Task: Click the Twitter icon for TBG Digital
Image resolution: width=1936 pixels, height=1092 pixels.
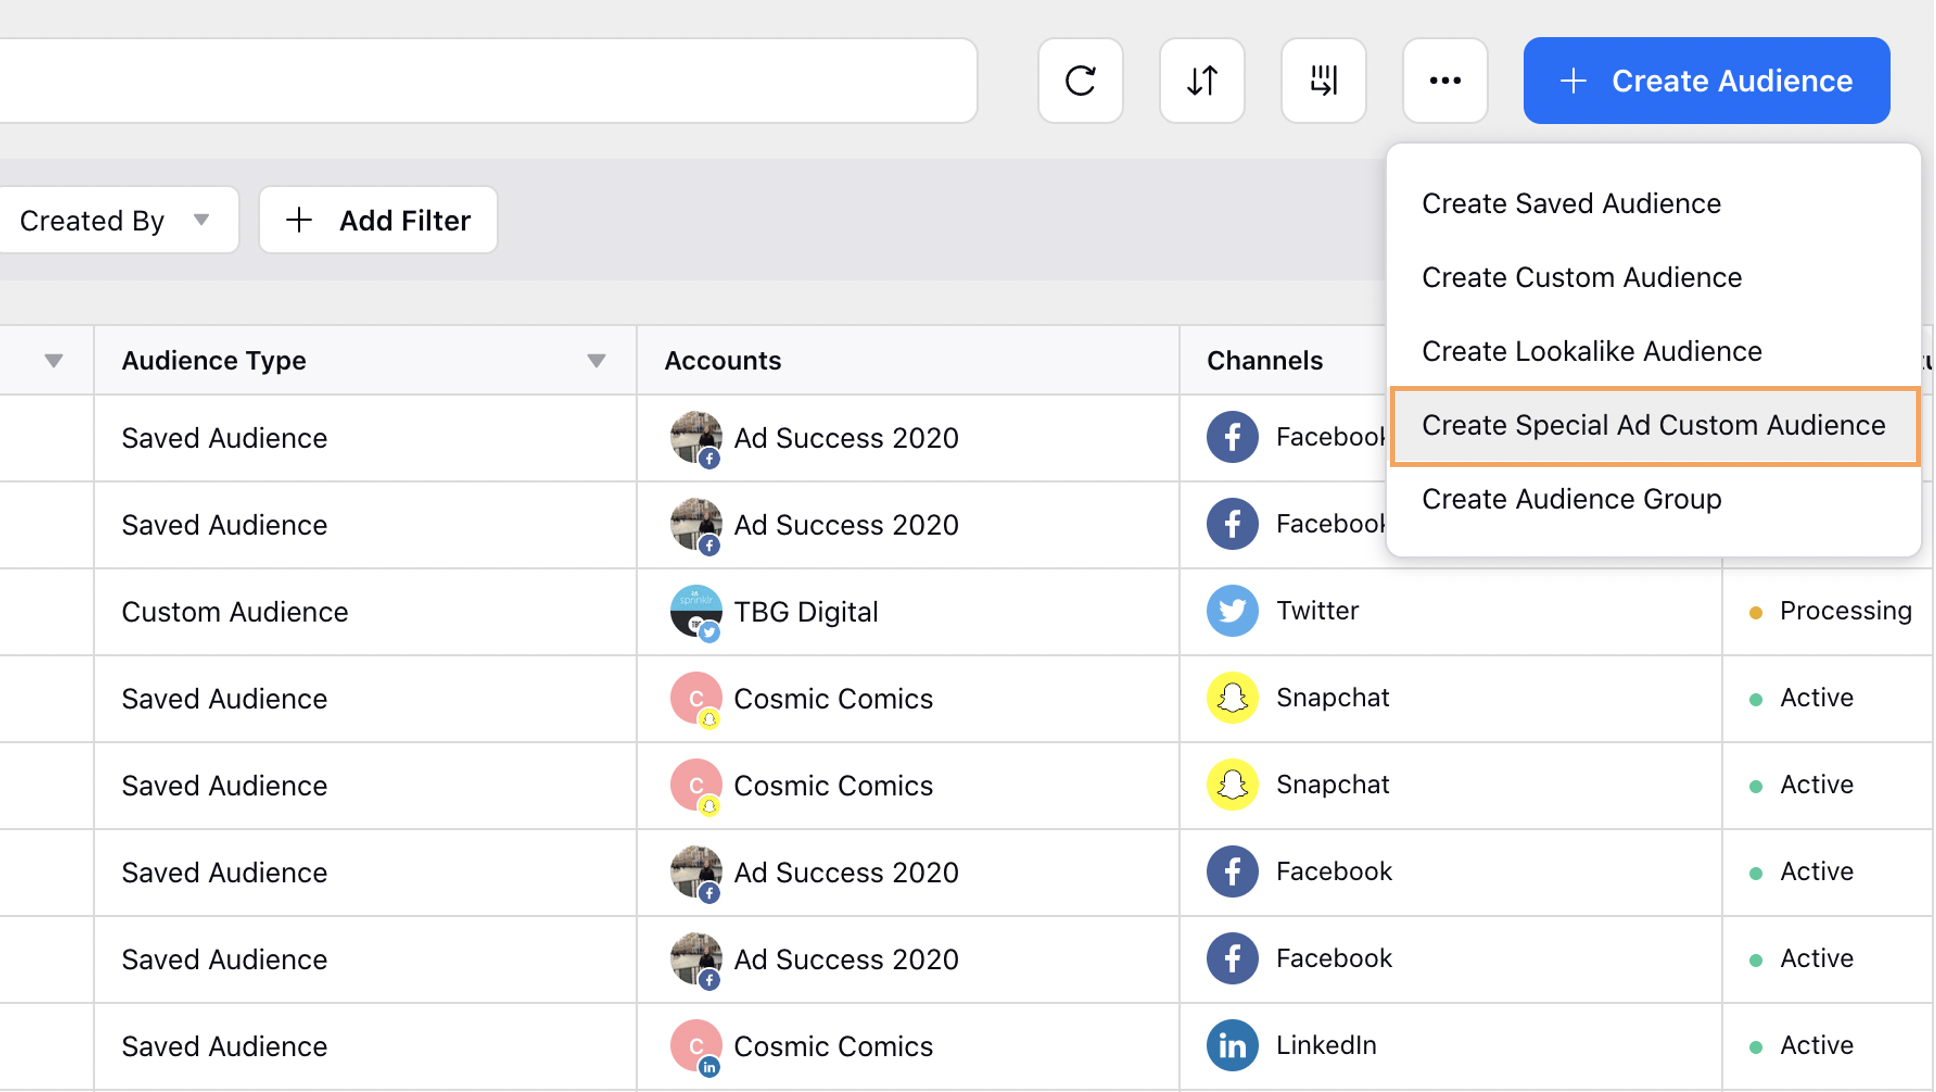Action: (x=1231, y=611)
